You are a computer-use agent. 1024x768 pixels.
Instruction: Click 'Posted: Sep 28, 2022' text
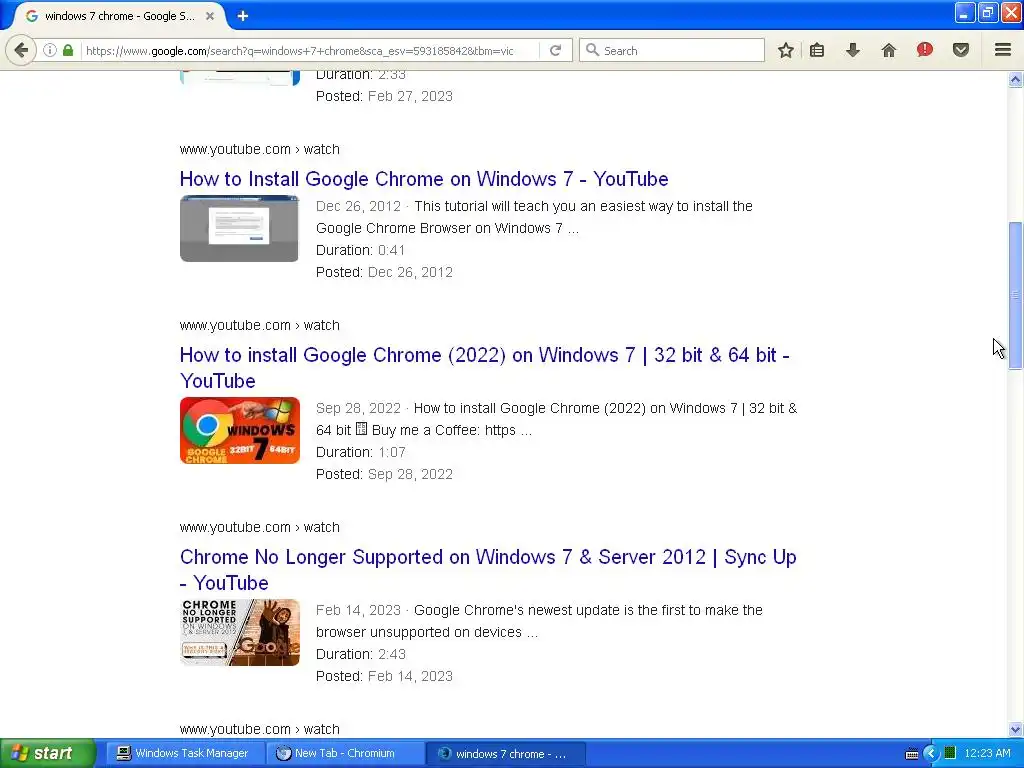pos(384,474)
